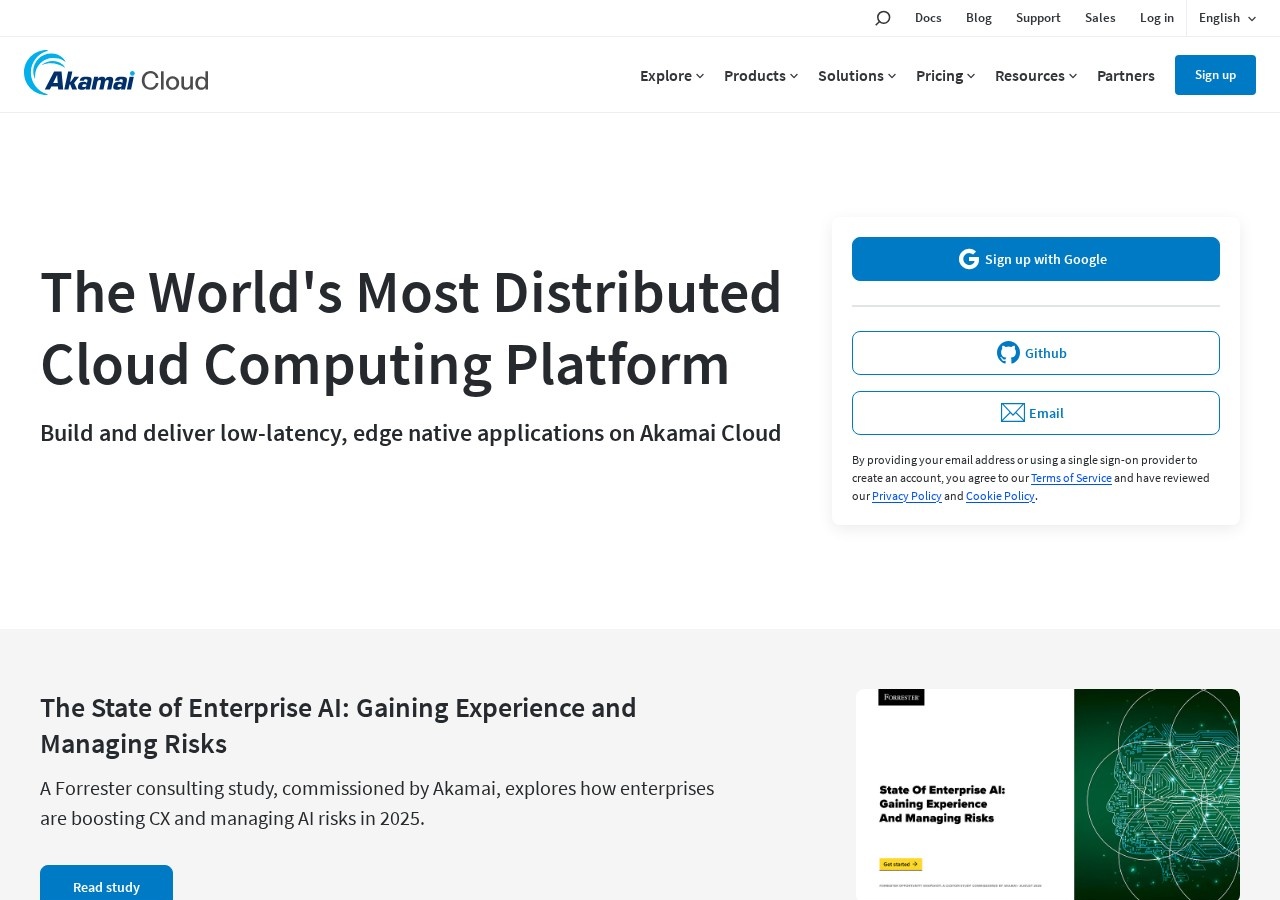
Task: Click the Google logo icon in sign-up
Action: click(x=969, y=259)
